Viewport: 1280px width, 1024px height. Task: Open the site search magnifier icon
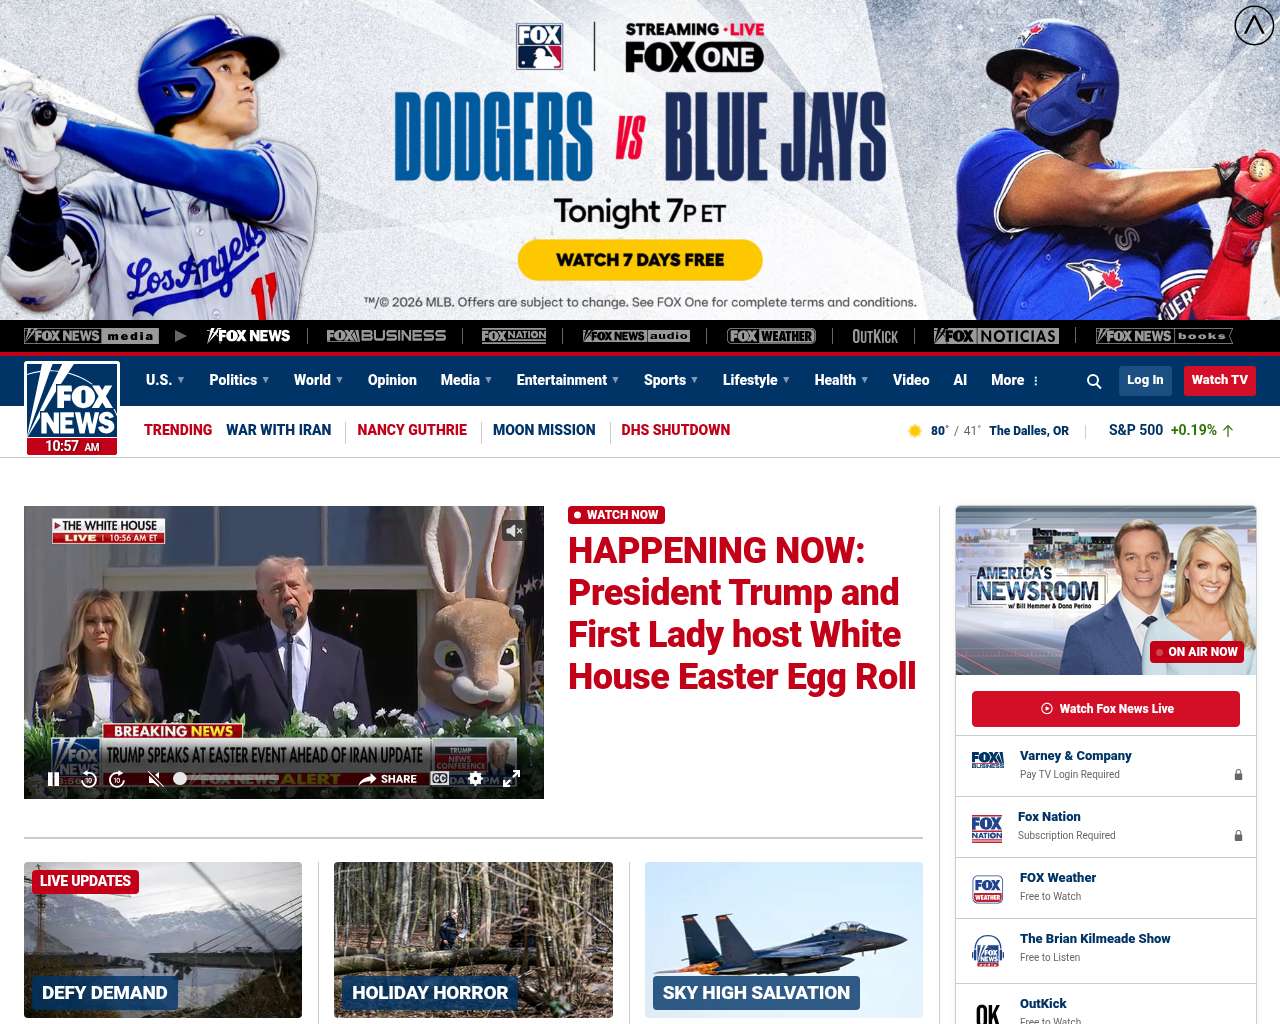(1094, 381)
